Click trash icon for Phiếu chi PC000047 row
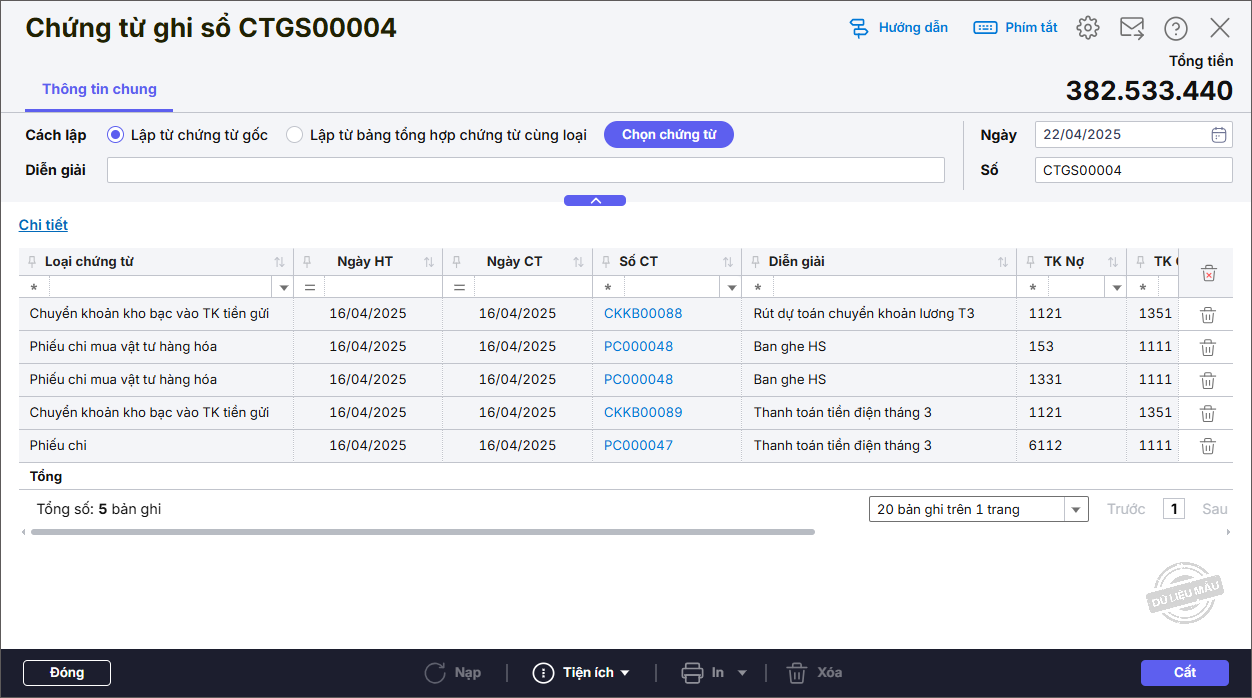This screenshot has height=698, width=1252. tap(1208, 446)
